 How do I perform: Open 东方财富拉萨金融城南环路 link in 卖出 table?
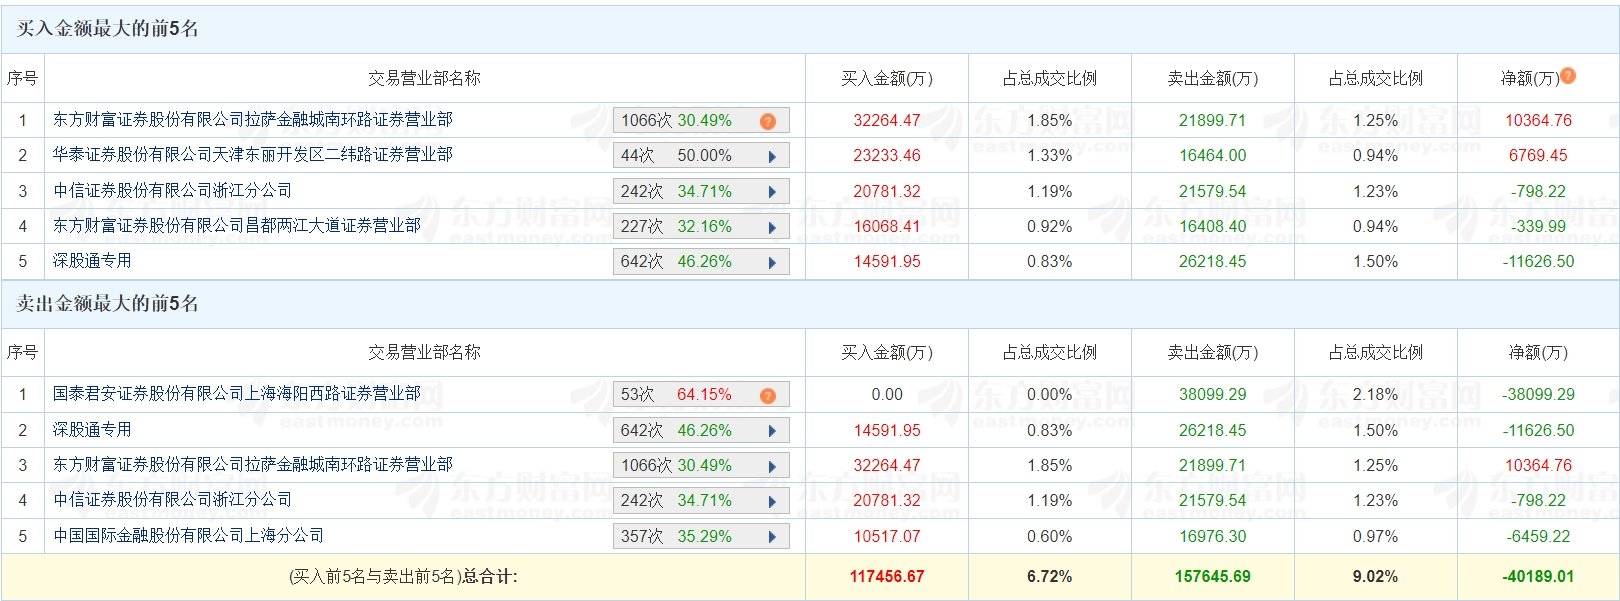[253, 465]
